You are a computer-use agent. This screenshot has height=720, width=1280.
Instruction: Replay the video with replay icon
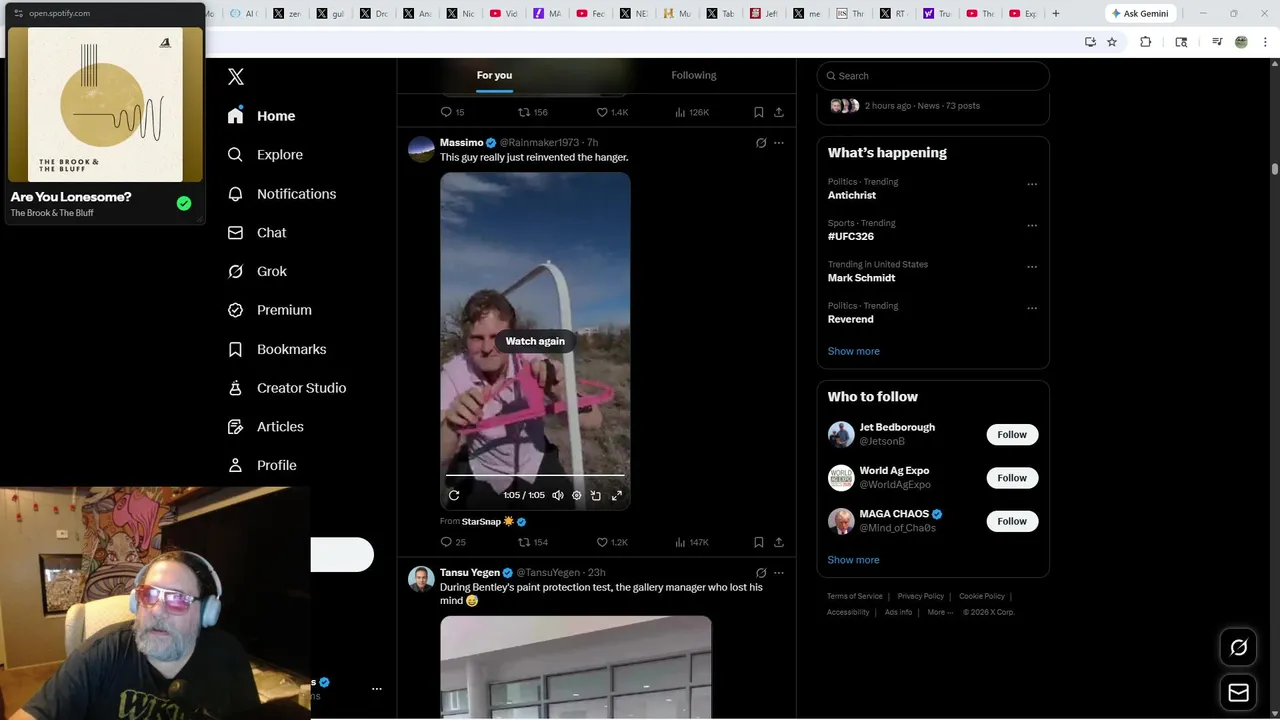point(454,495)
